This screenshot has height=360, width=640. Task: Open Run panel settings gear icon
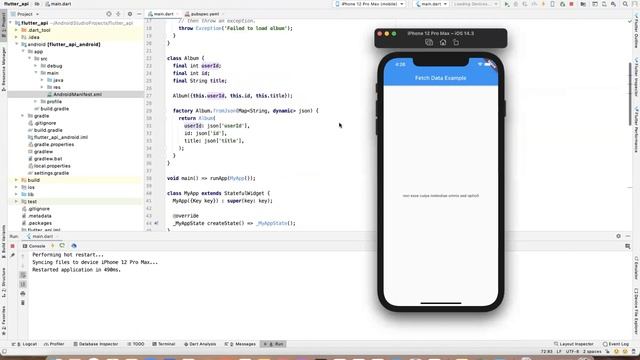point(618,236)
